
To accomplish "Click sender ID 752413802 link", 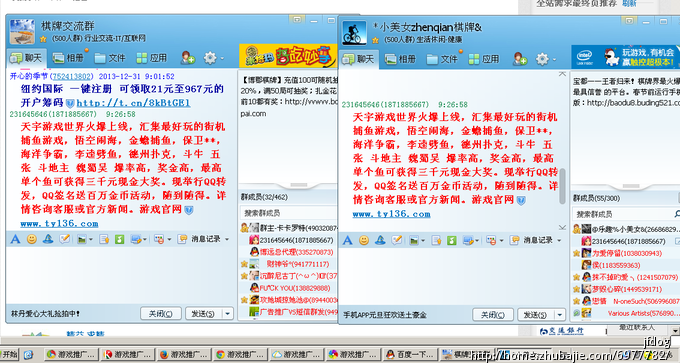I will (x=72, y=76).
